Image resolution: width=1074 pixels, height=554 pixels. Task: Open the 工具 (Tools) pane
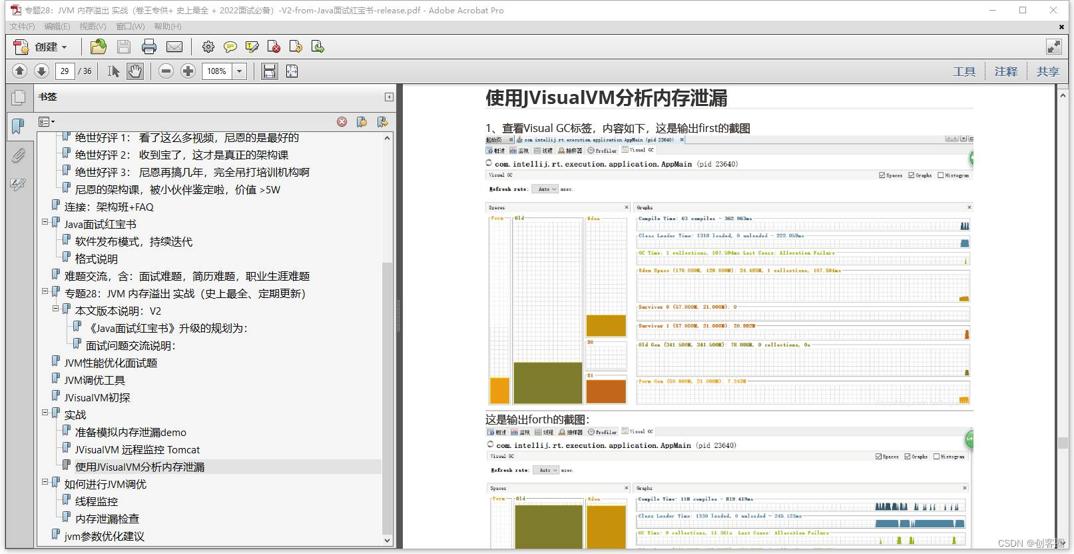(x=964, y=71)
